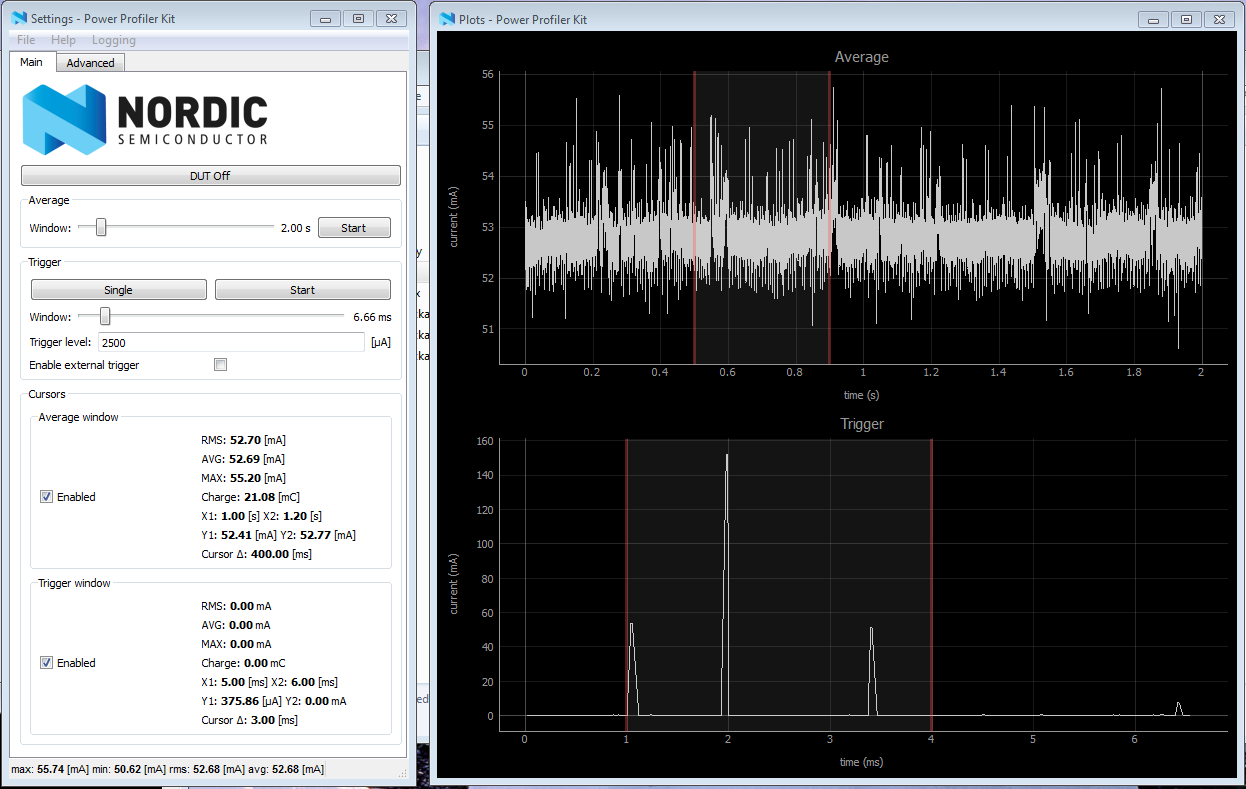The width and height of the screenshot is (1246, 789).
Task: Click the 'Trigger' plot title in Plots window
Action: click(862, 424)
